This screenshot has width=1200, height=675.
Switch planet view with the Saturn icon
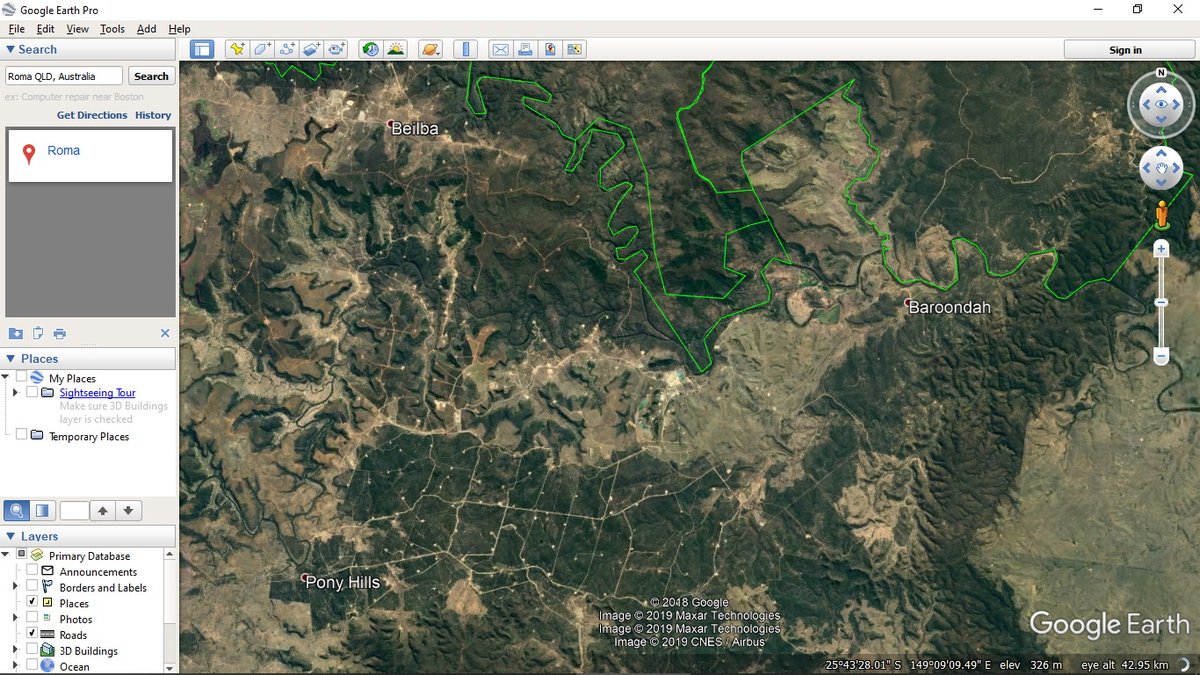[430, 49]
